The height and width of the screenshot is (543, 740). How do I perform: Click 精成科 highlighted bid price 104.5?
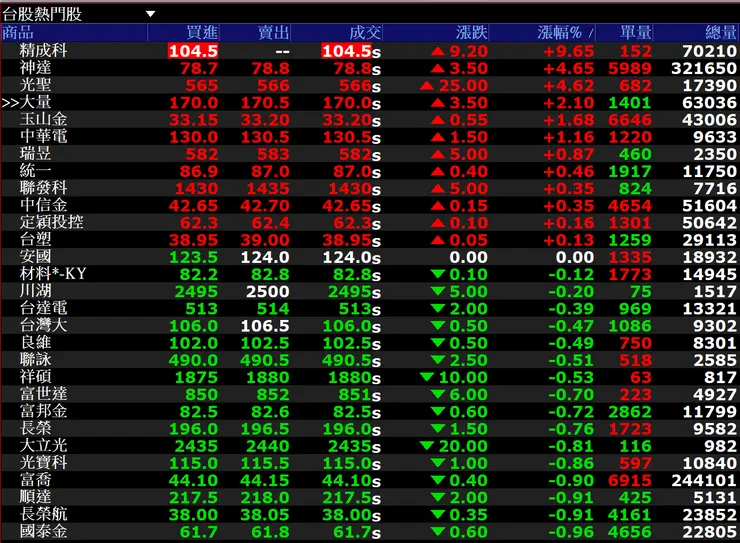(193, 51)
